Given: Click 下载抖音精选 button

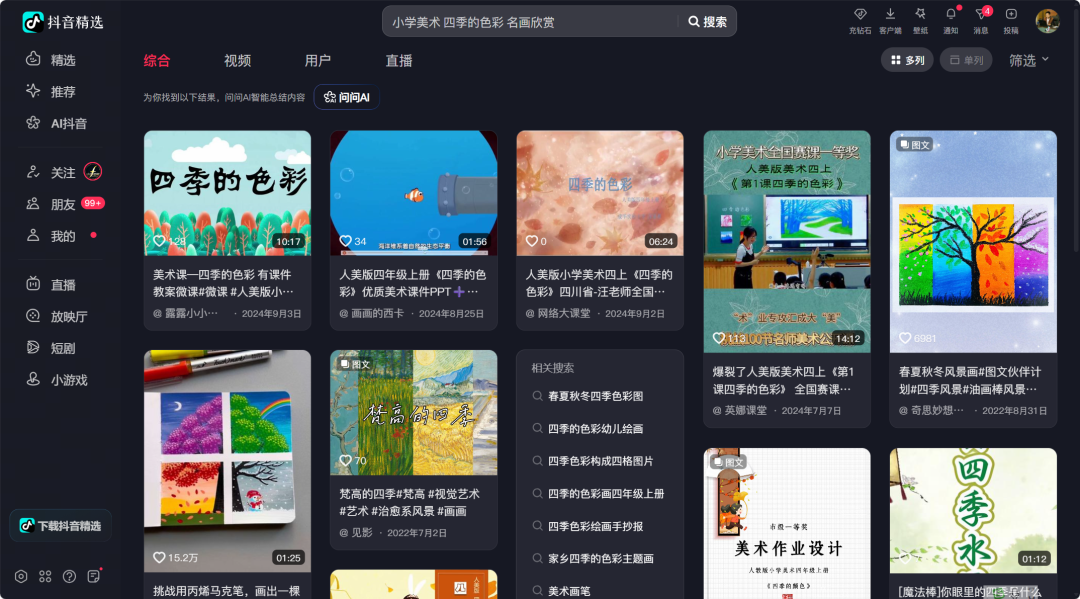Looking at the screenshot, I should 61,526.
